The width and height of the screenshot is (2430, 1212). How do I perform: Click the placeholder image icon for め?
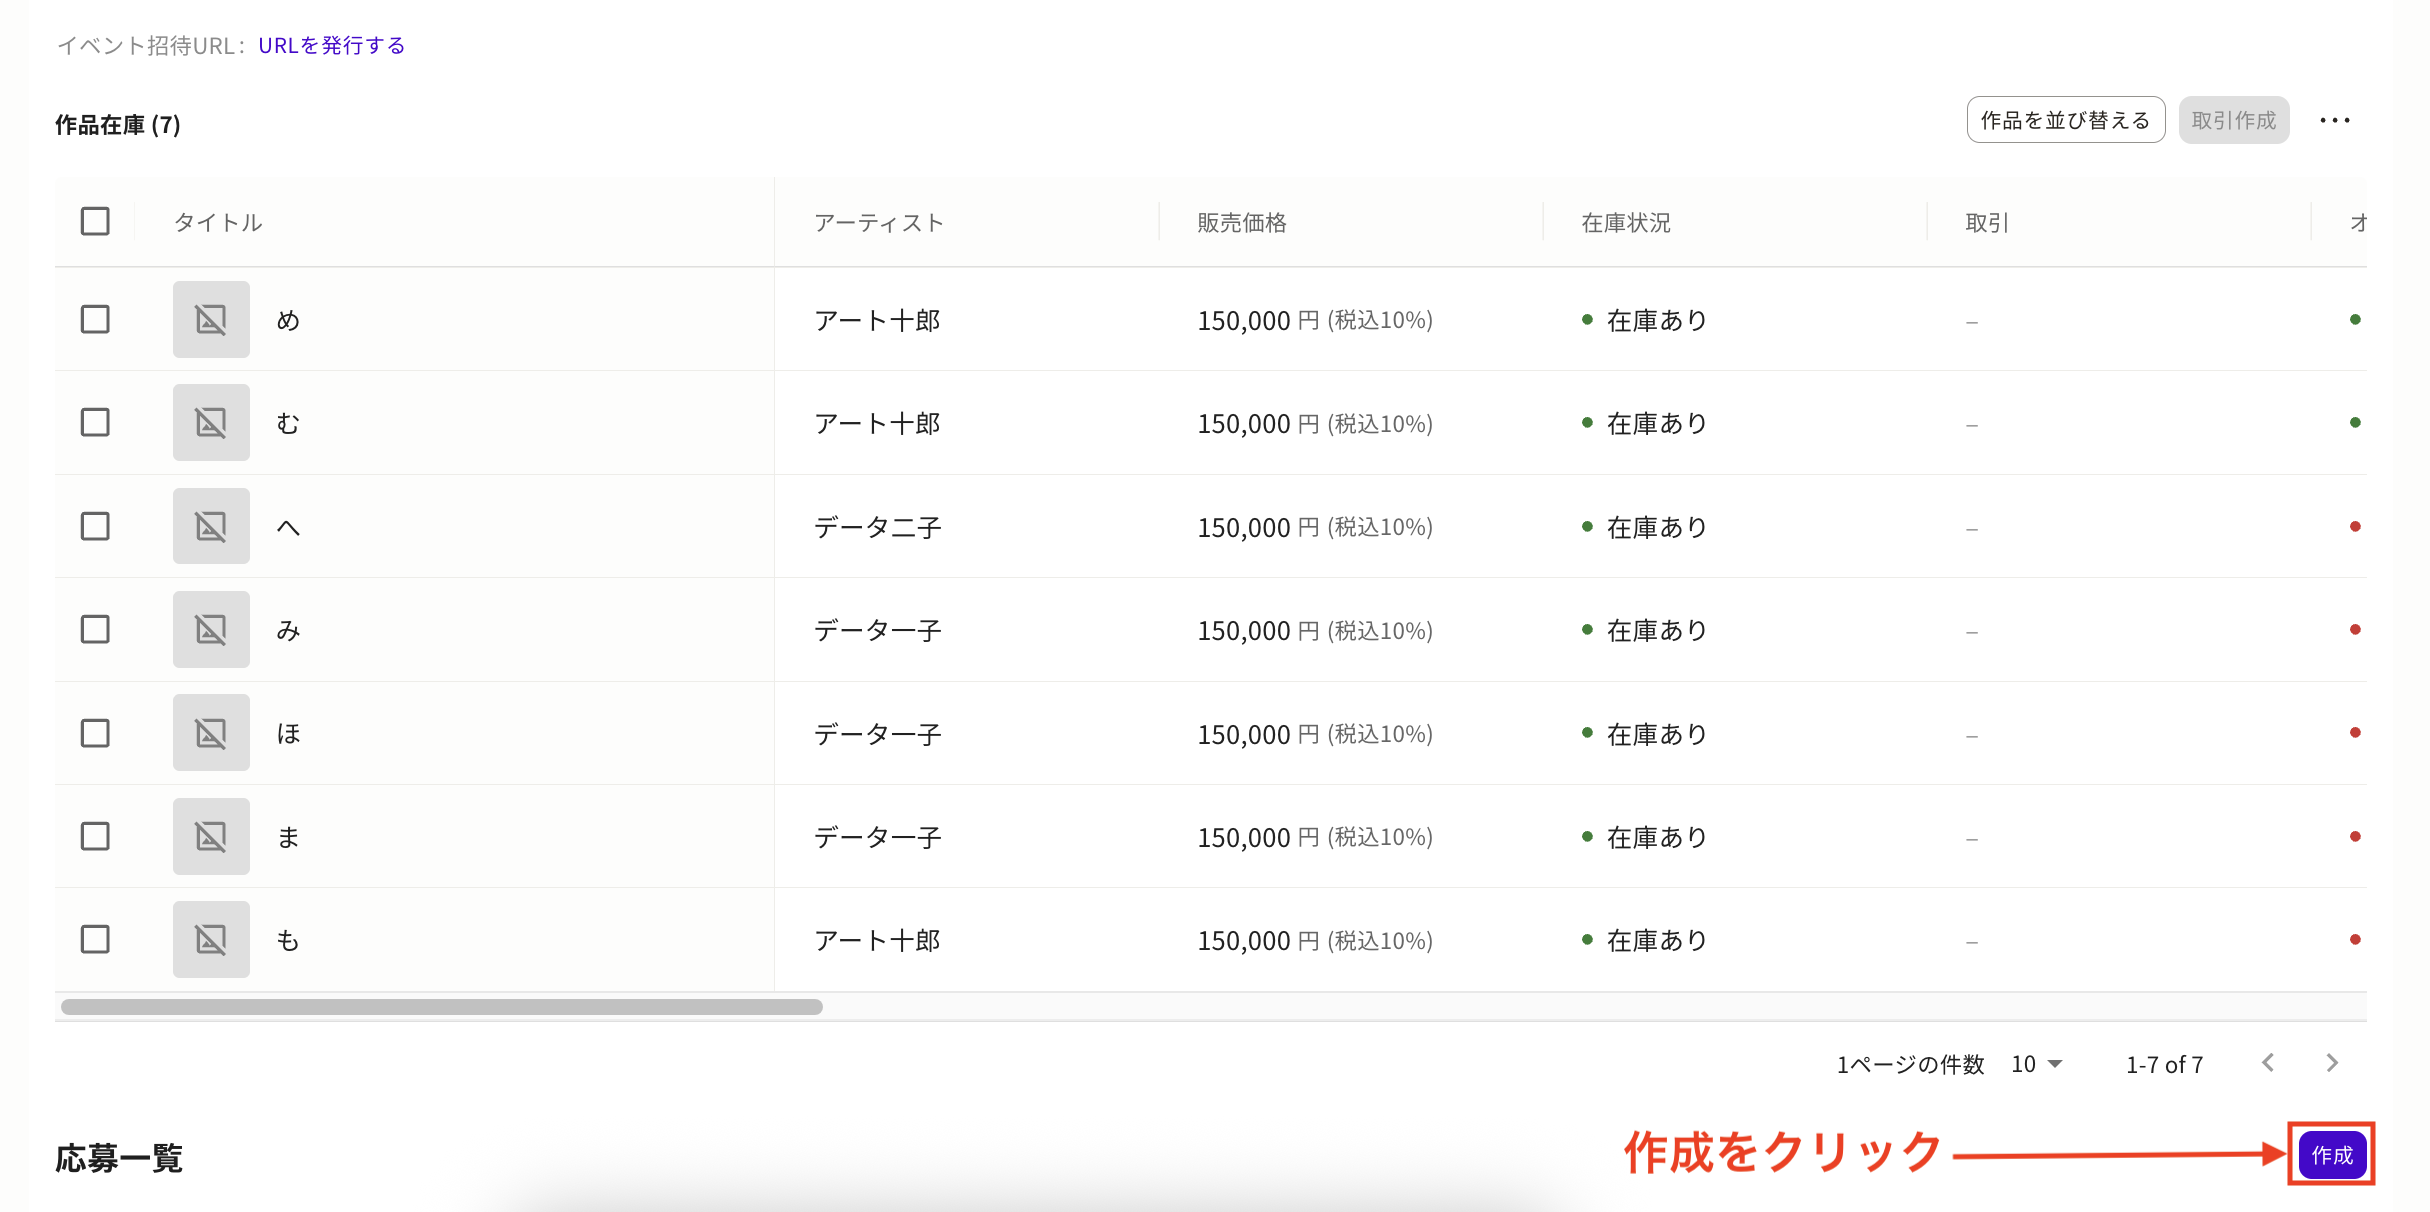coord(211,320)
